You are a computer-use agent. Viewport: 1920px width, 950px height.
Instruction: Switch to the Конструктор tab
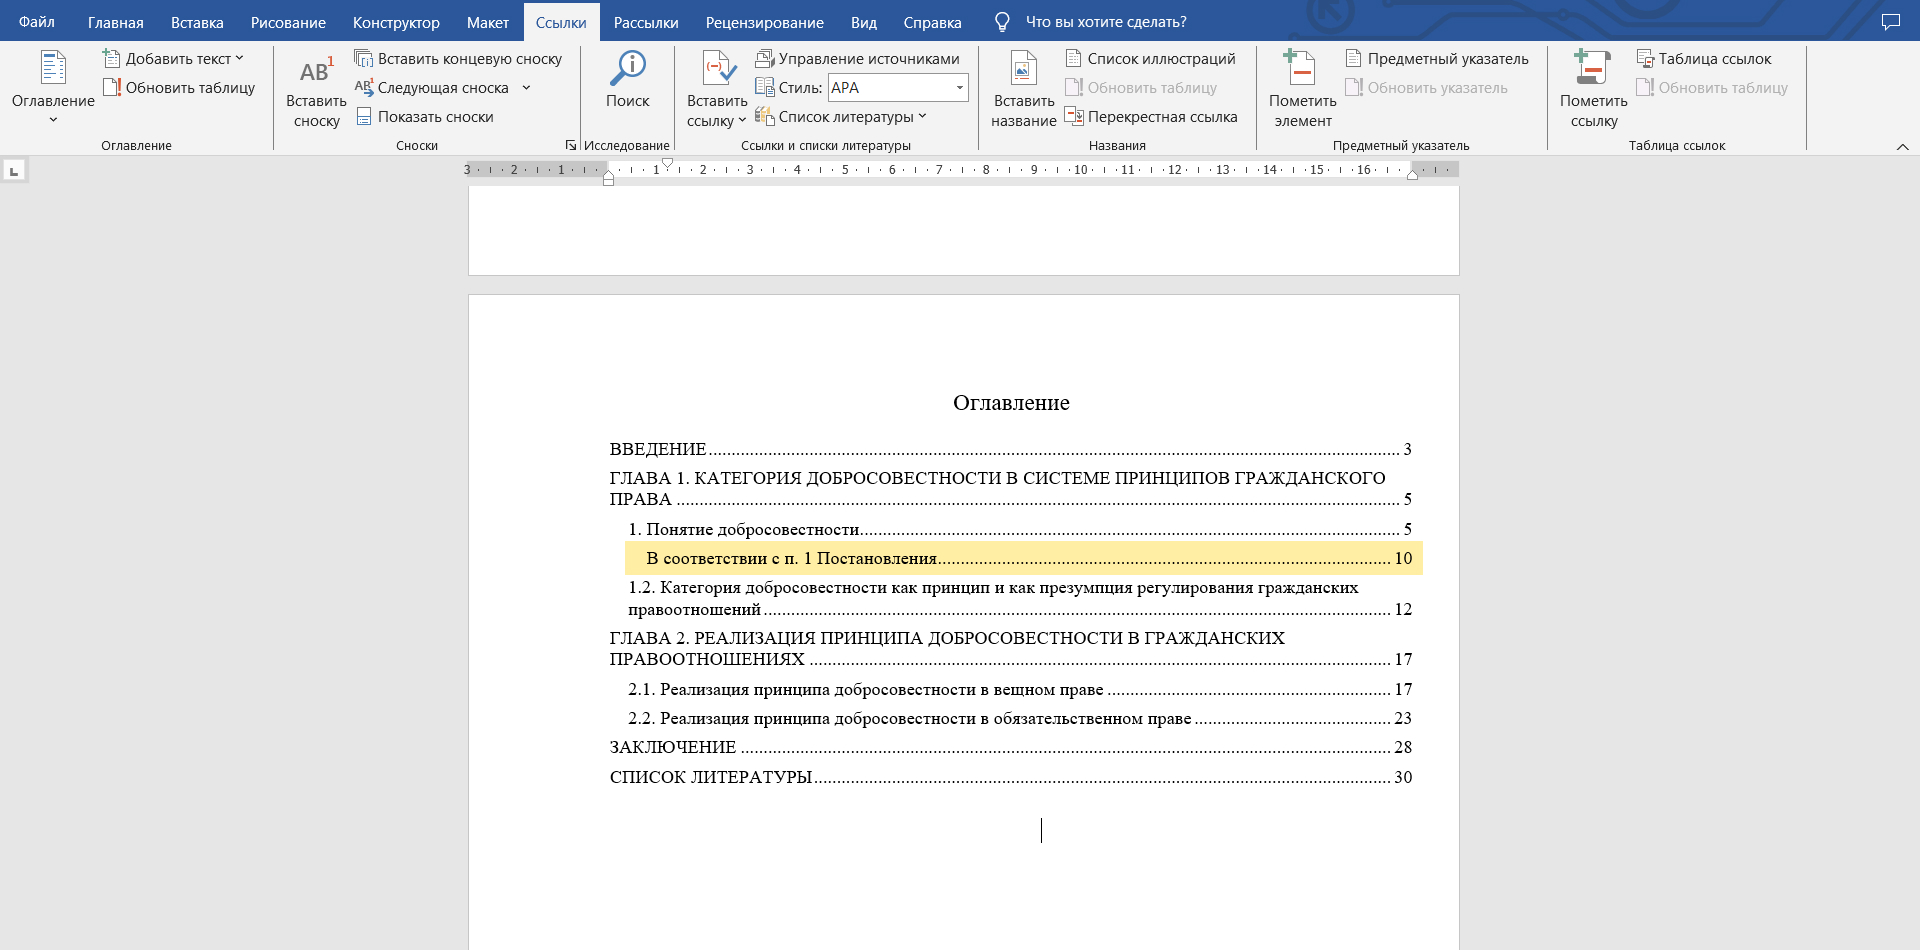pyautogui.click(x=396, y=22)
